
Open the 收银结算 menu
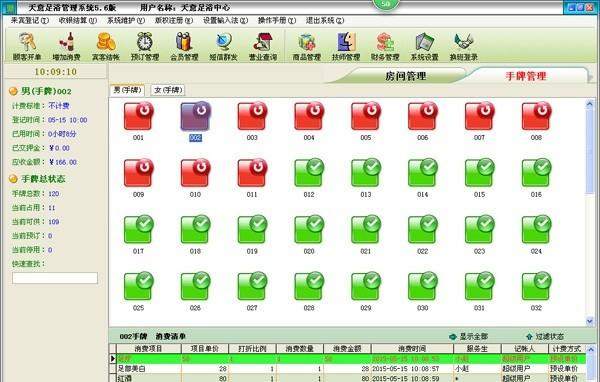[x=78, y=21]
